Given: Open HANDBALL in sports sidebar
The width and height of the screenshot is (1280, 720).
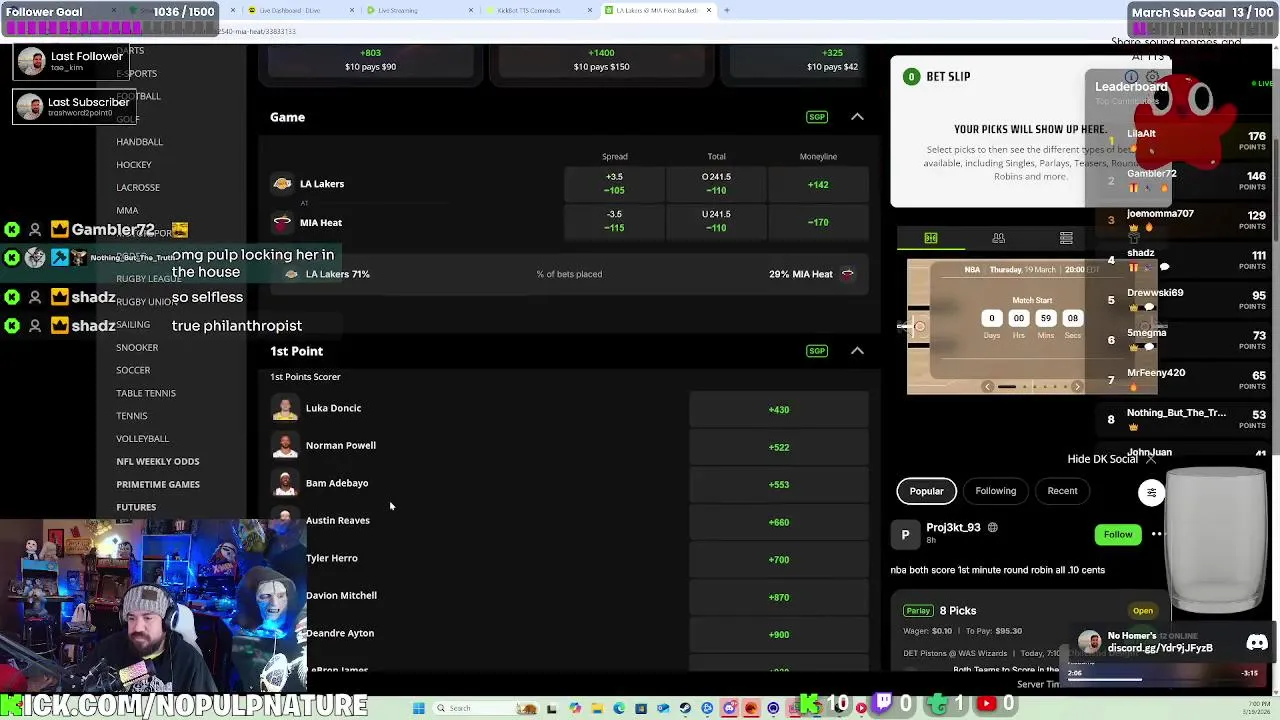Looking at the screenshot, I should point(139,142).
